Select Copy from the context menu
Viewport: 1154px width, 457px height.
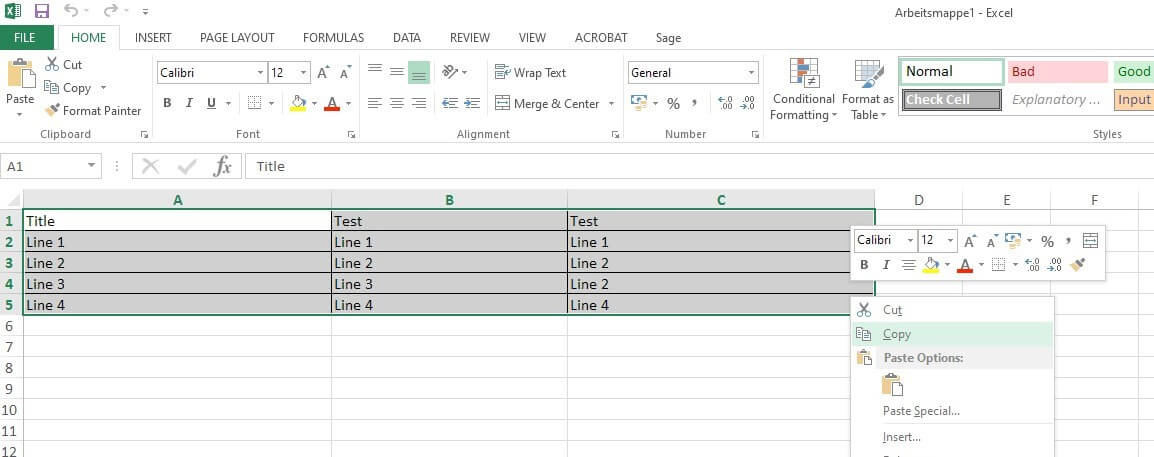tap(897, 335)
